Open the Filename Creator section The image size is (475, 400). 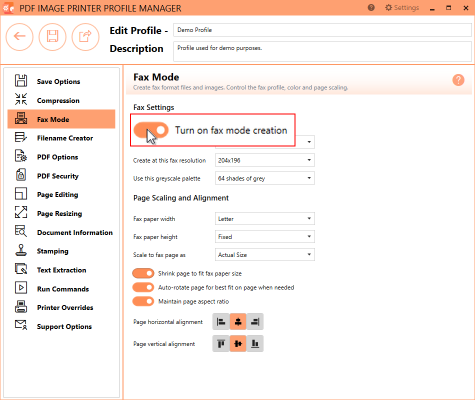[61, 138]
